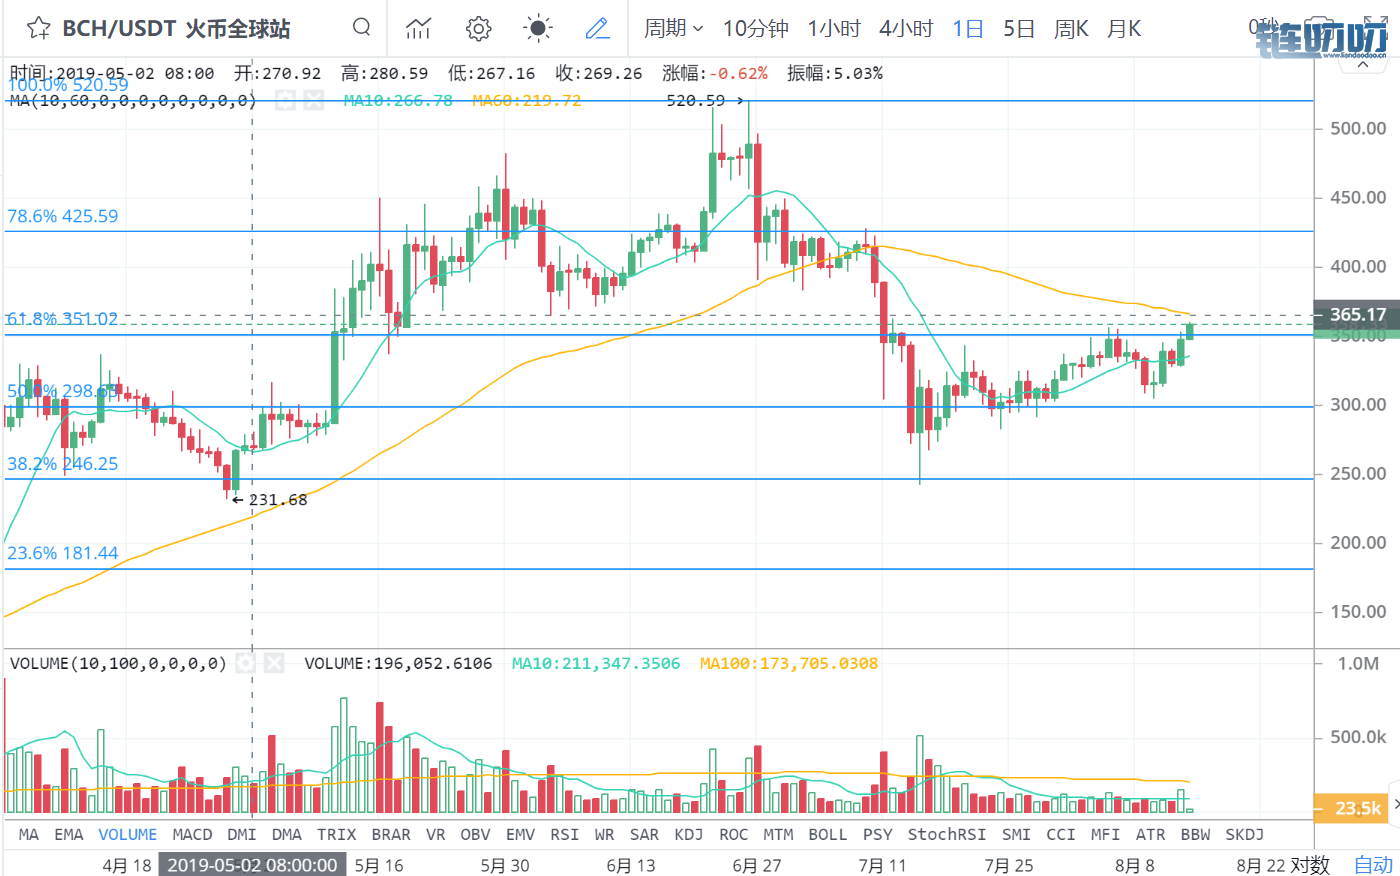Toggle light/dark theme sun icon
Viewport: 1400px width, 876px height.
pos(538,28)
